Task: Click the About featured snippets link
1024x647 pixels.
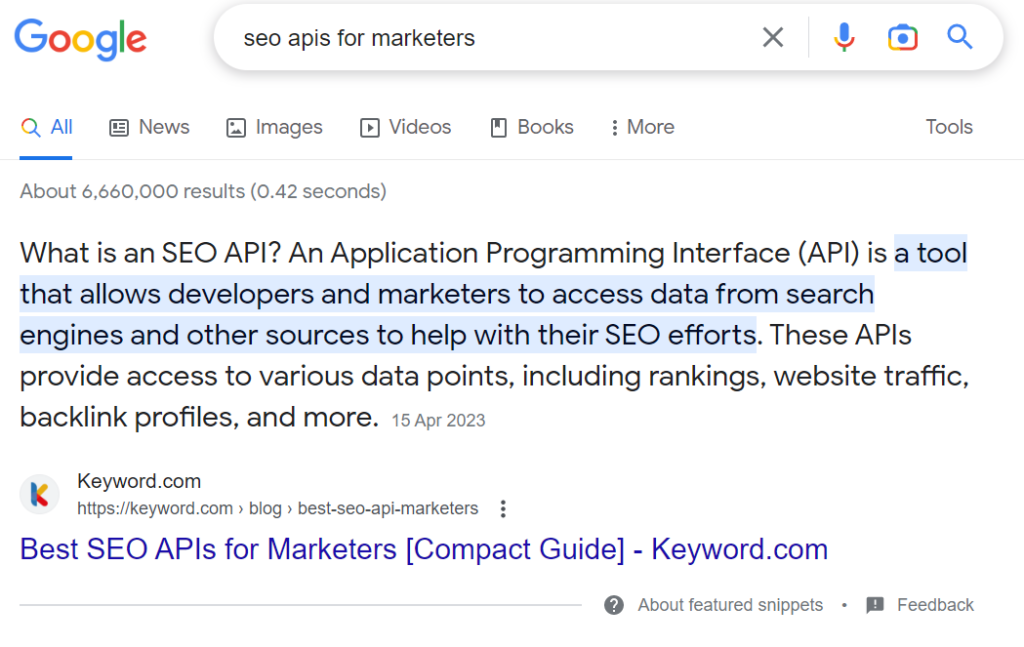Action: coord(730,605)
